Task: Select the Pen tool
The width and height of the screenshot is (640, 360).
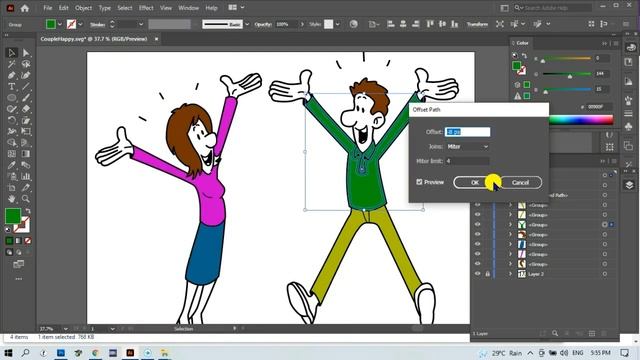Action: coord(11,76)
